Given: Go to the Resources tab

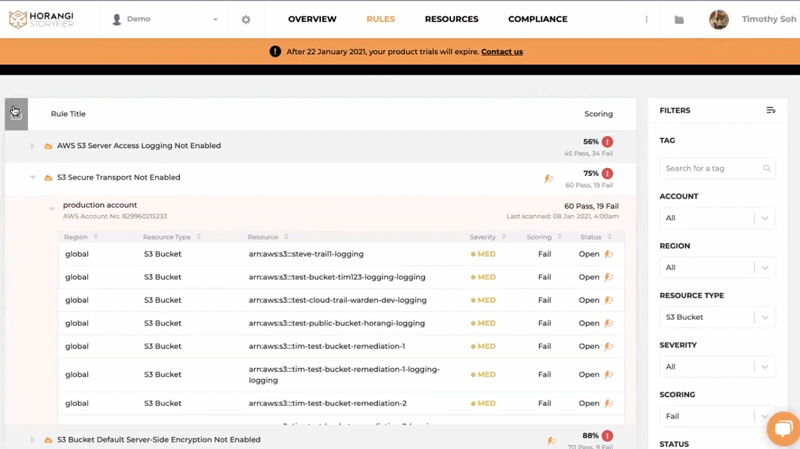Looking at the screenshot, I should pos(452,19).
